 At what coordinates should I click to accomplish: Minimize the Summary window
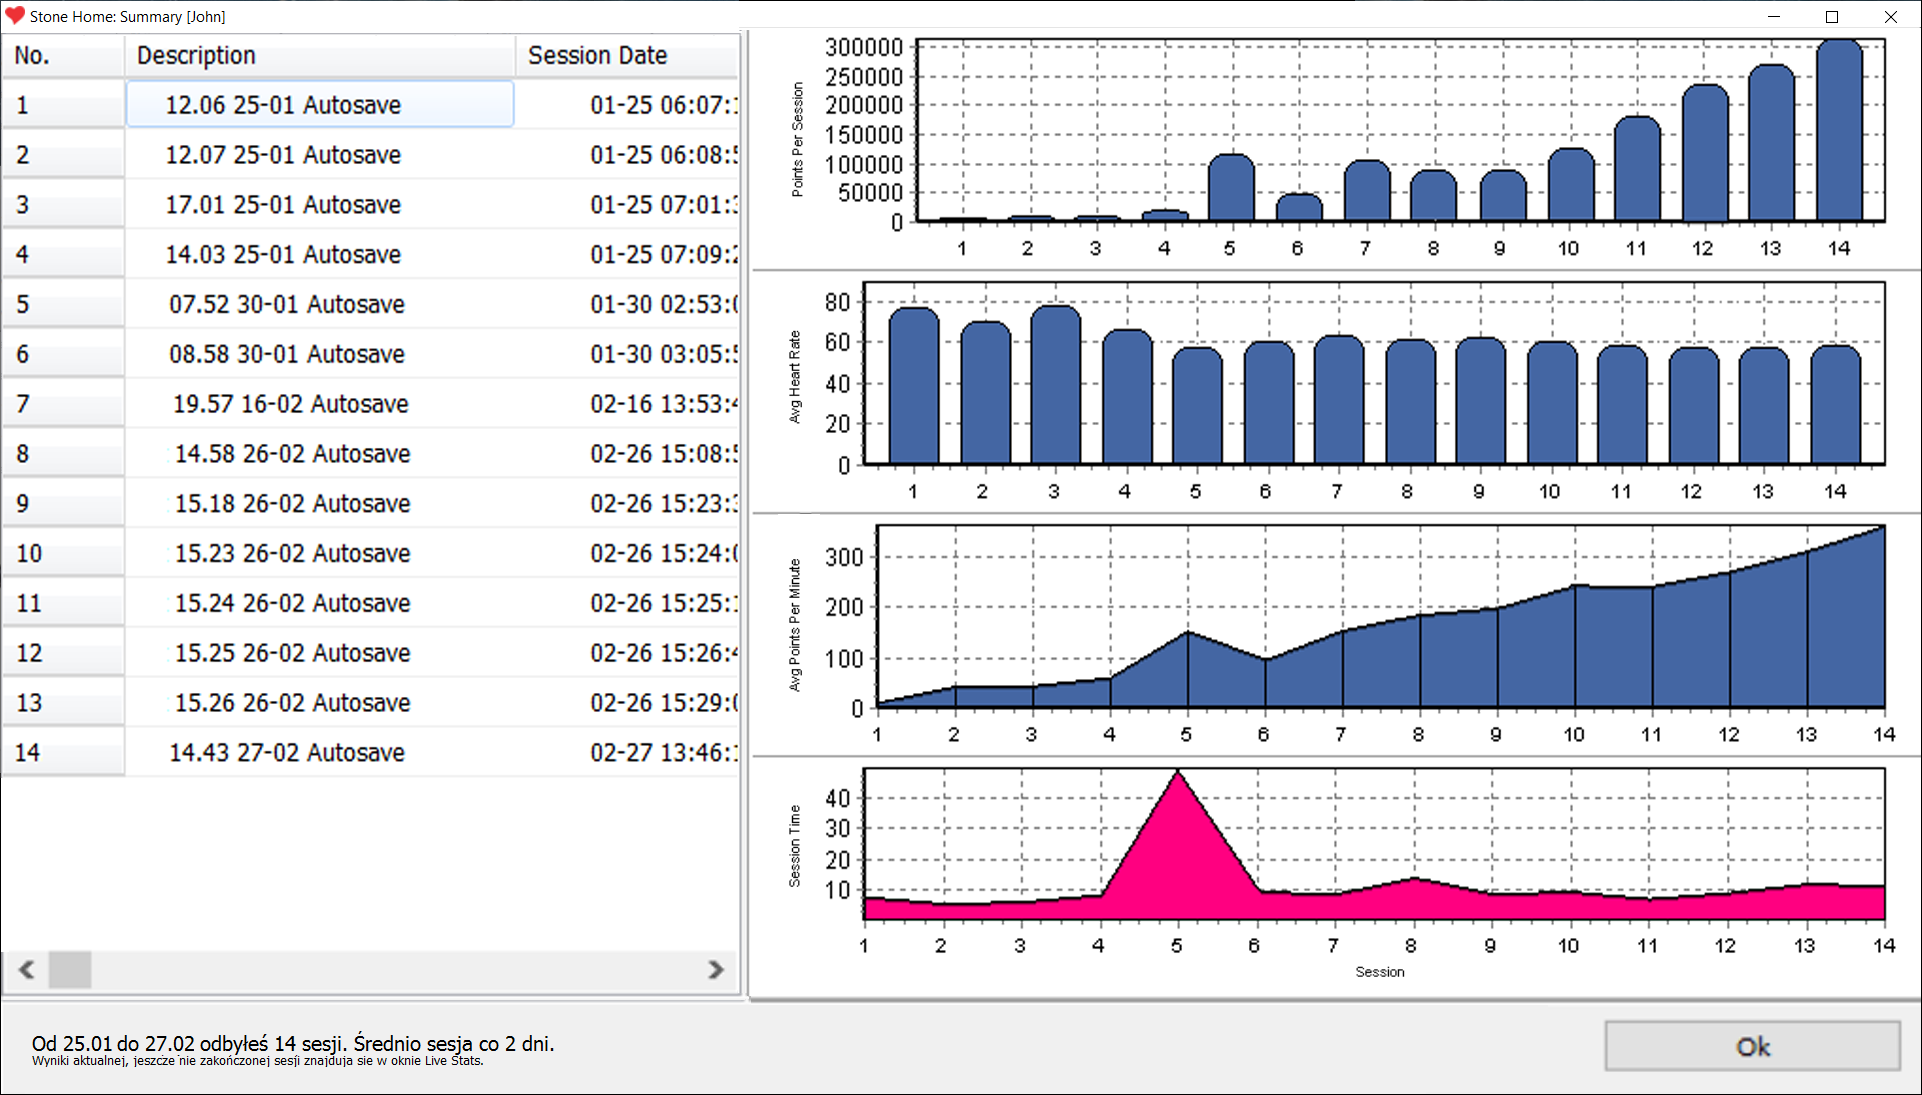[x=1773, y=16]
